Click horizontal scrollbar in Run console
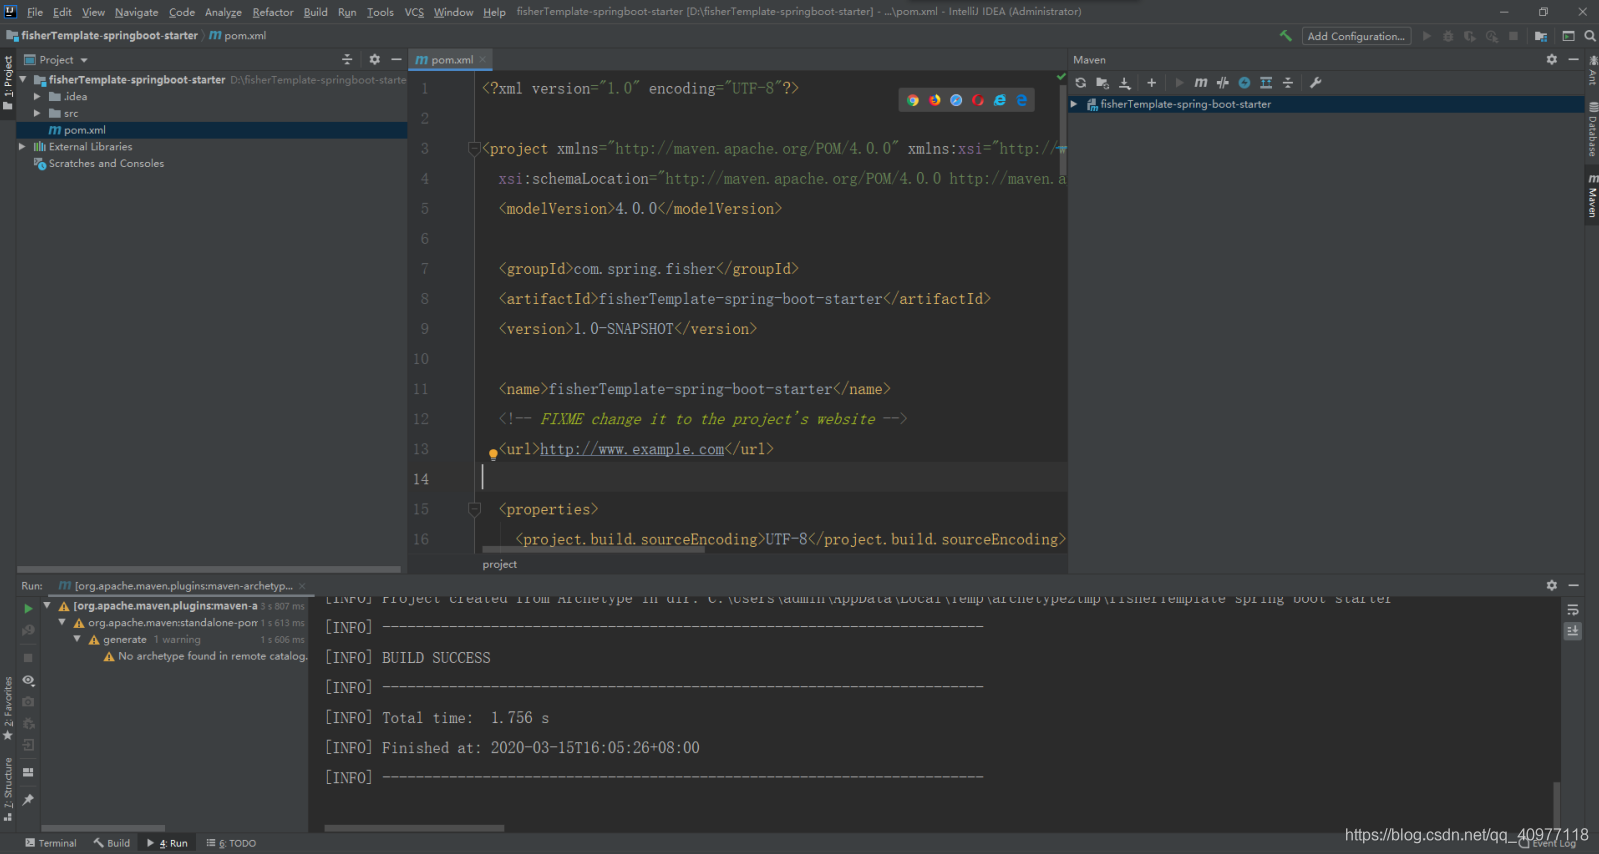This screenshot has height=854, width=1599. (414, 828)
